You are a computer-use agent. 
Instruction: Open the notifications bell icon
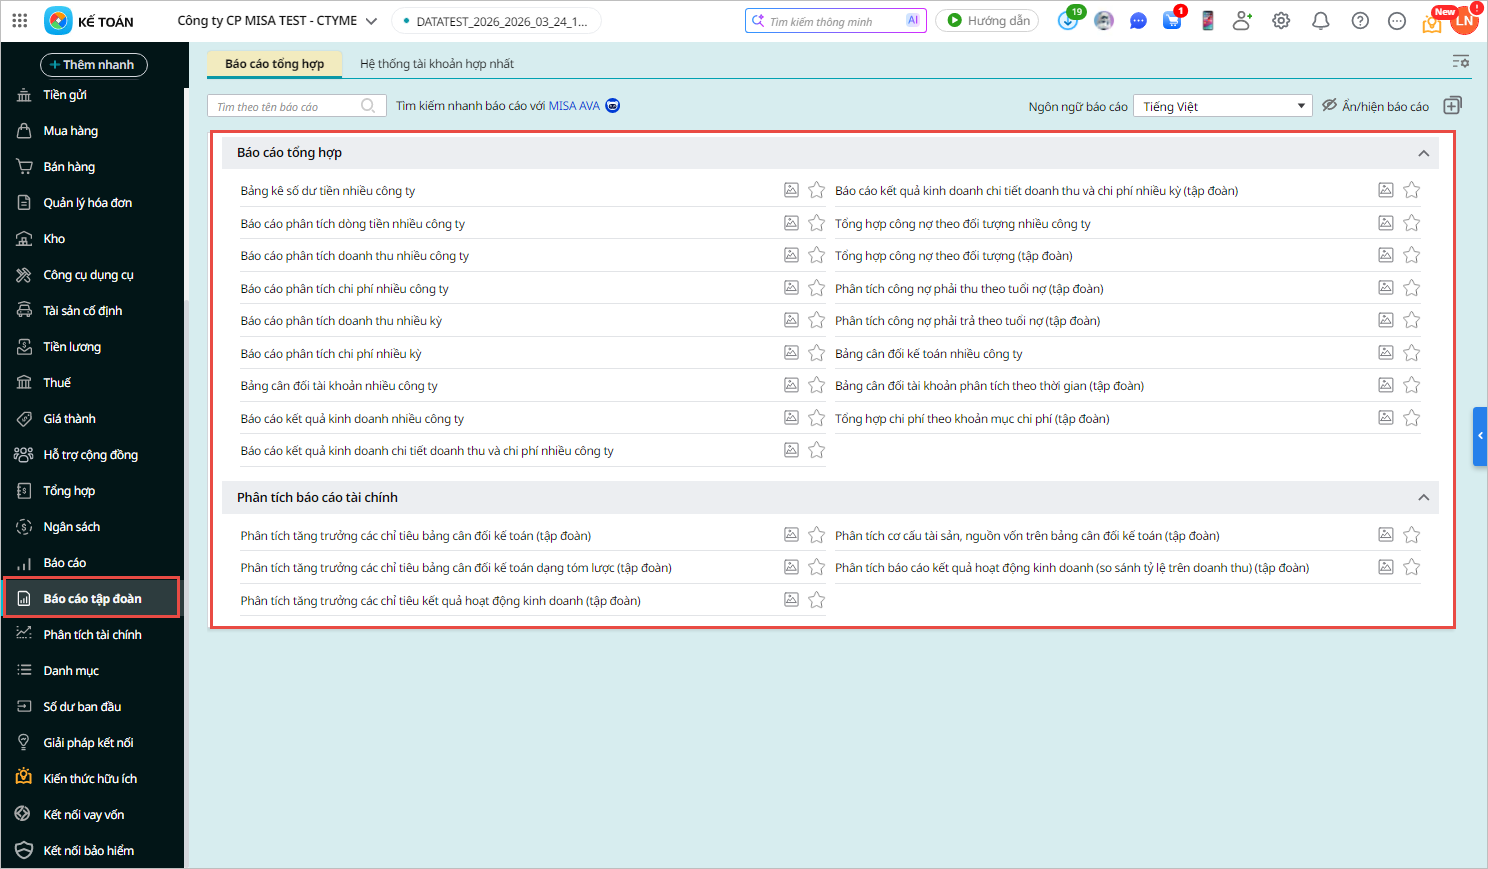(1320, 21)
